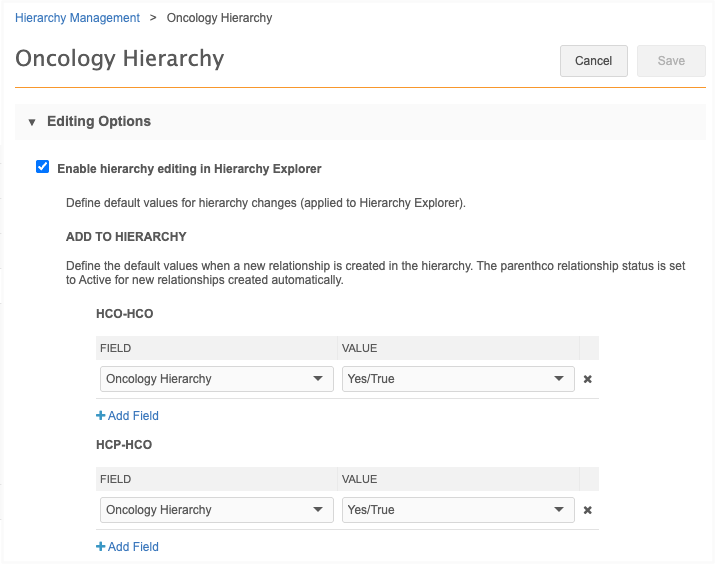Click the plus icon under HCP-HCO table
The width and height of the screenshot is (715, 565).
point(101,547)
